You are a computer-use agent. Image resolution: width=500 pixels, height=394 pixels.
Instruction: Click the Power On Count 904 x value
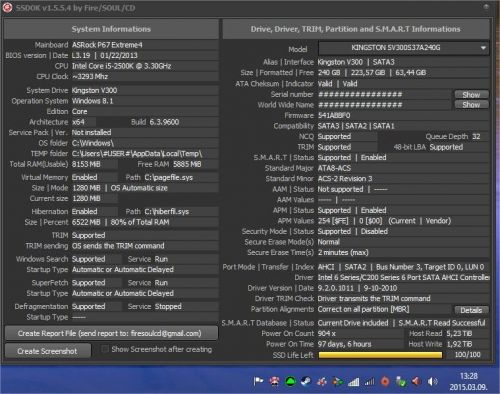click(327, 333)
